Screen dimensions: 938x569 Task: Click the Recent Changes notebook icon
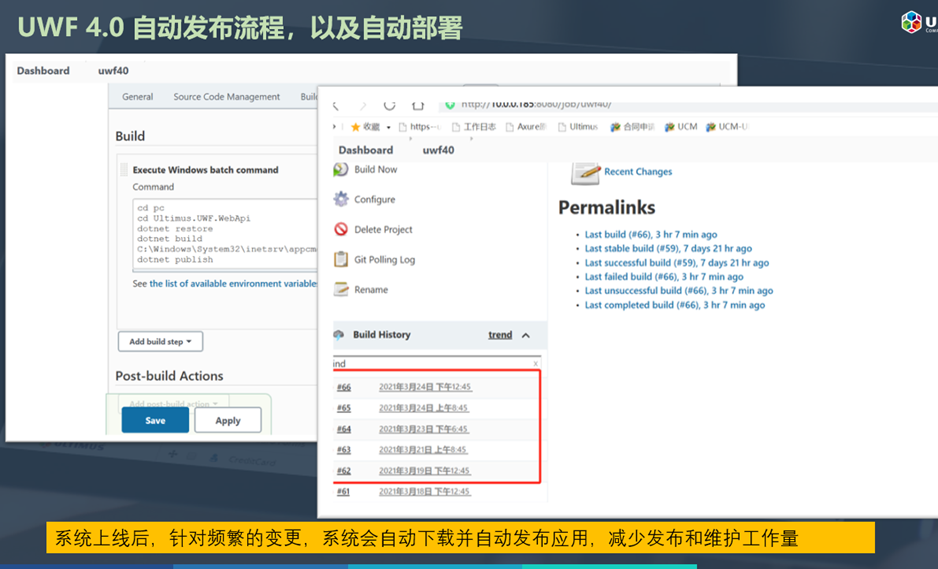(585, 172)
